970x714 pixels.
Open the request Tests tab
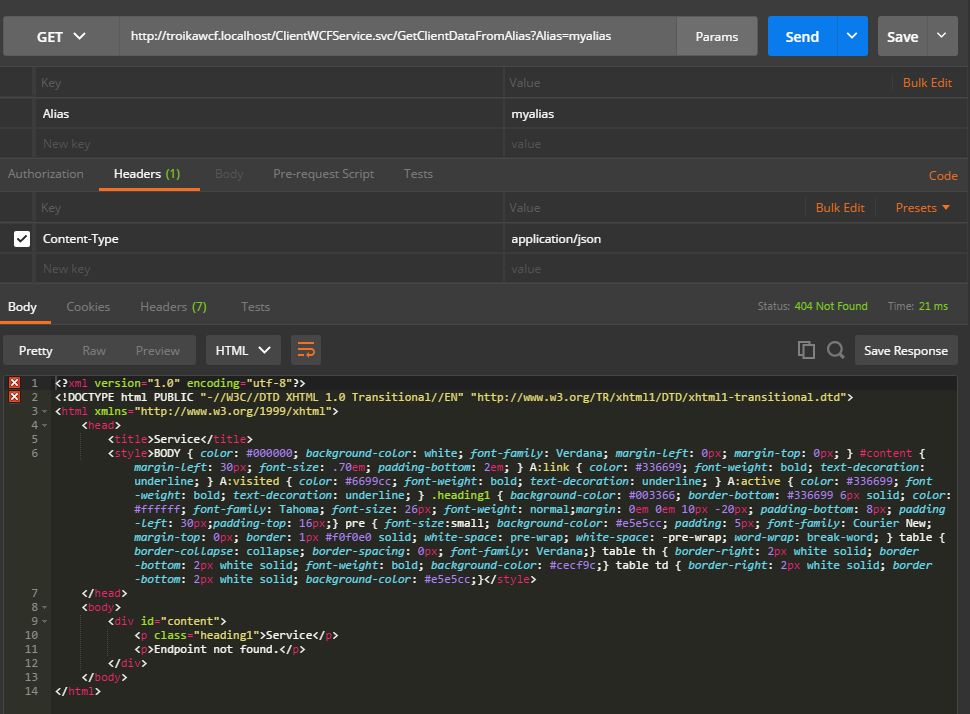tap(418, 174)
